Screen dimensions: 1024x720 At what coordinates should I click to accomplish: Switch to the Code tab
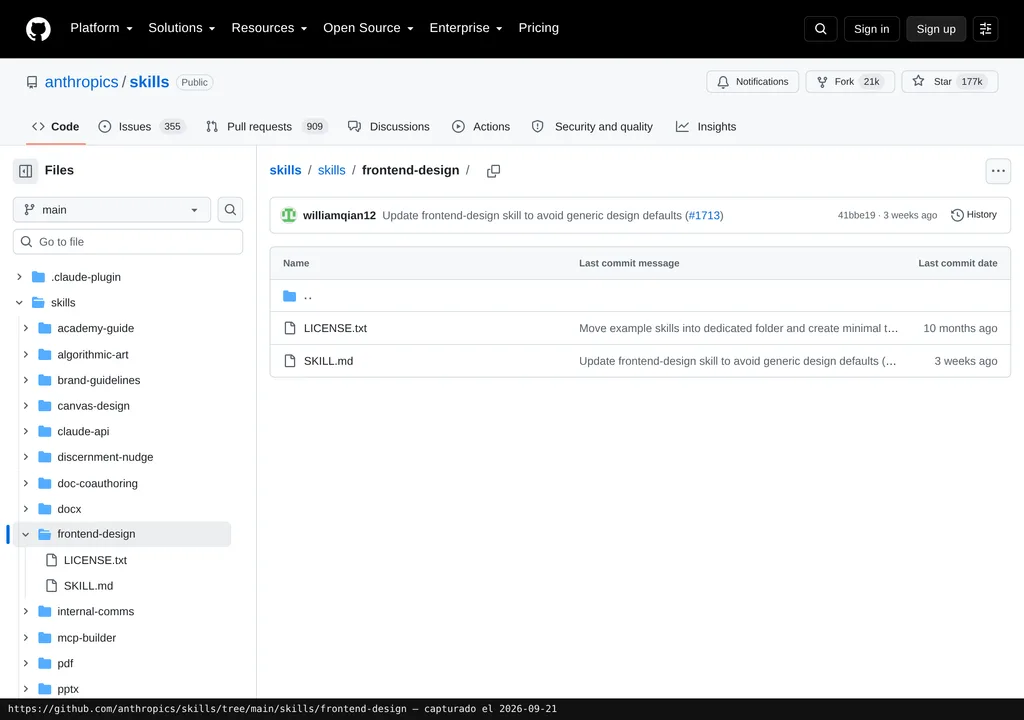[x=56, y=127]
